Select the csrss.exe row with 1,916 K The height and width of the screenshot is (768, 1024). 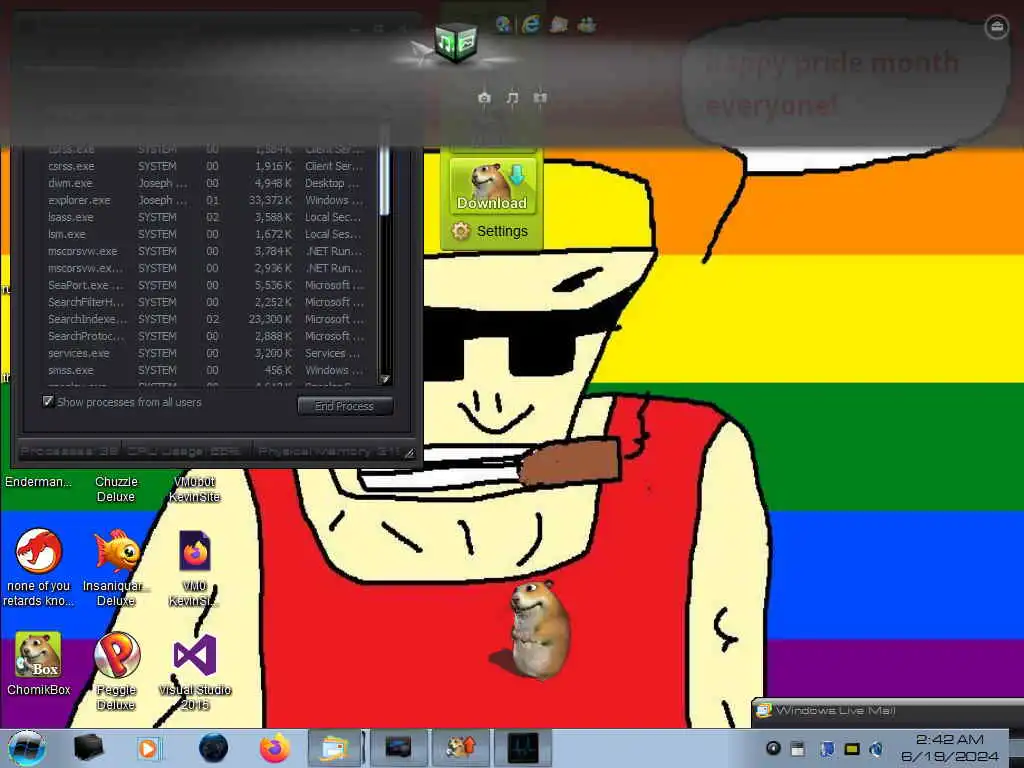pyautogui.click(x=206, y=166)
